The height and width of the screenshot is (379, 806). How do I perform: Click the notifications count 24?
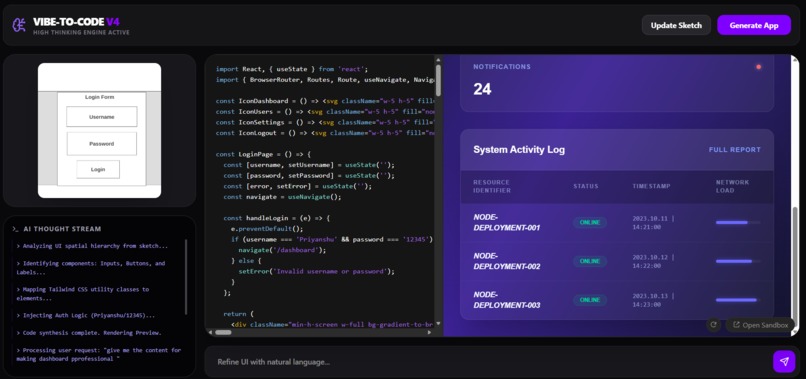point(482,89)
